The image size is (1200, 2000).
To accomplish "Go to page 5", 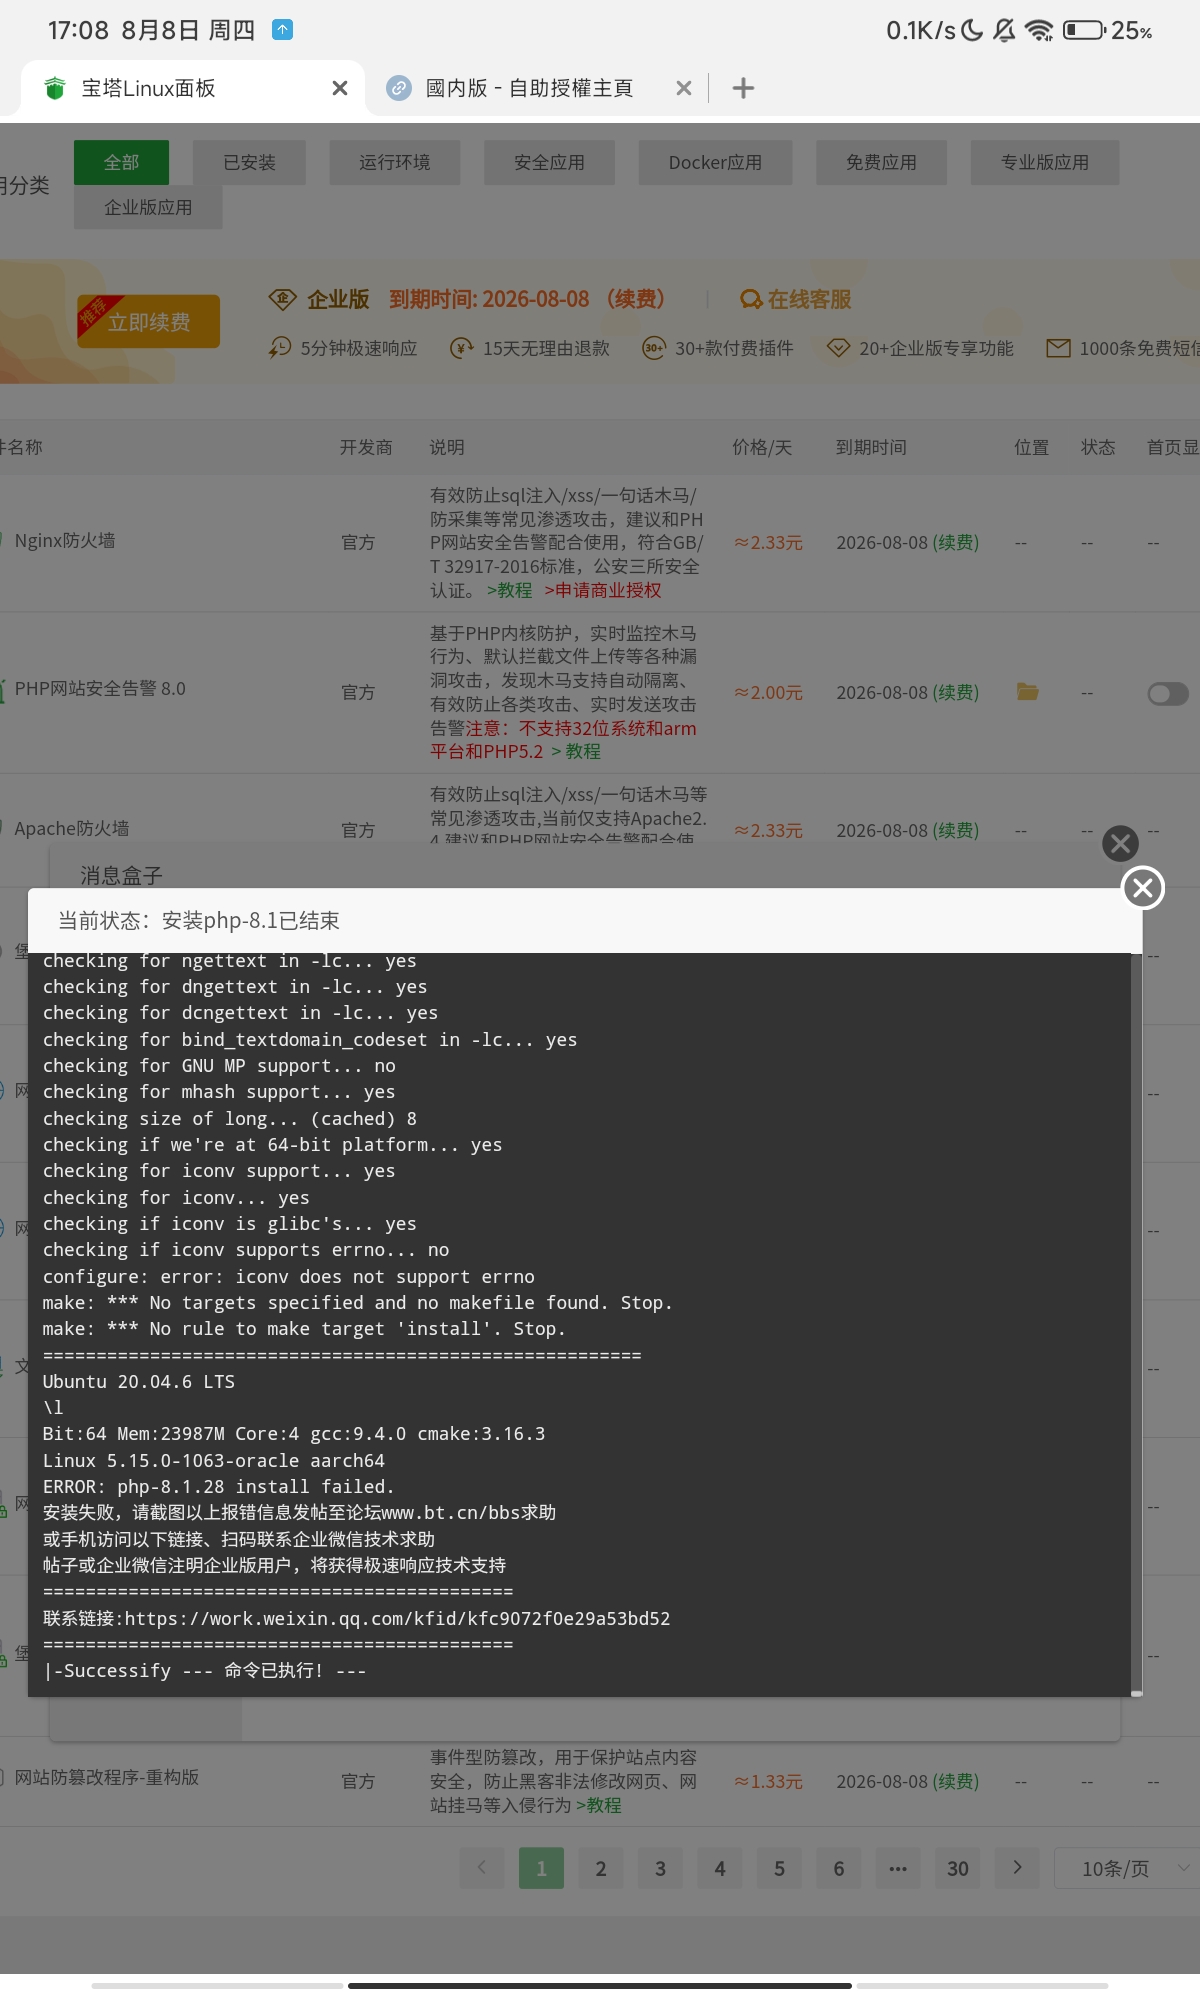I will click(x=779, y=1868).
